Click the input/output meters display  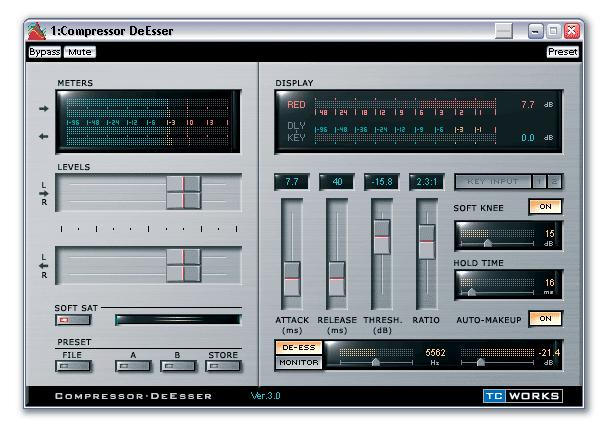coord(148,122)
